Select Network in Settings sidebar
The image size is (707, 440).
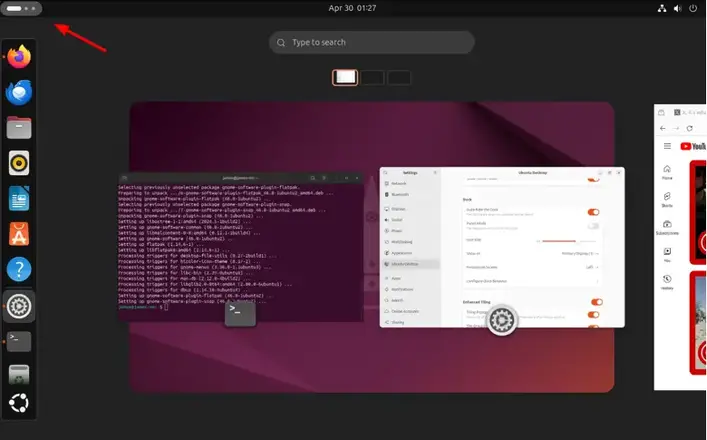[x=410, y=183]
